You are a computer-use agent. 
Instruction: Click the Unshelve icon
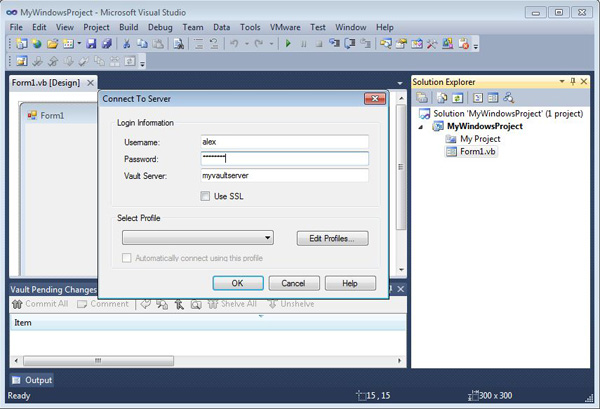[x=271, y=304]
